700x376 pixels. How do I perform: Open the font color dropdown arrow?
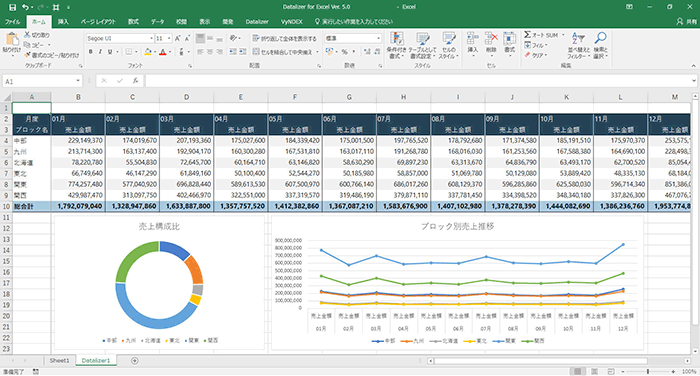[x=170, y=52]
